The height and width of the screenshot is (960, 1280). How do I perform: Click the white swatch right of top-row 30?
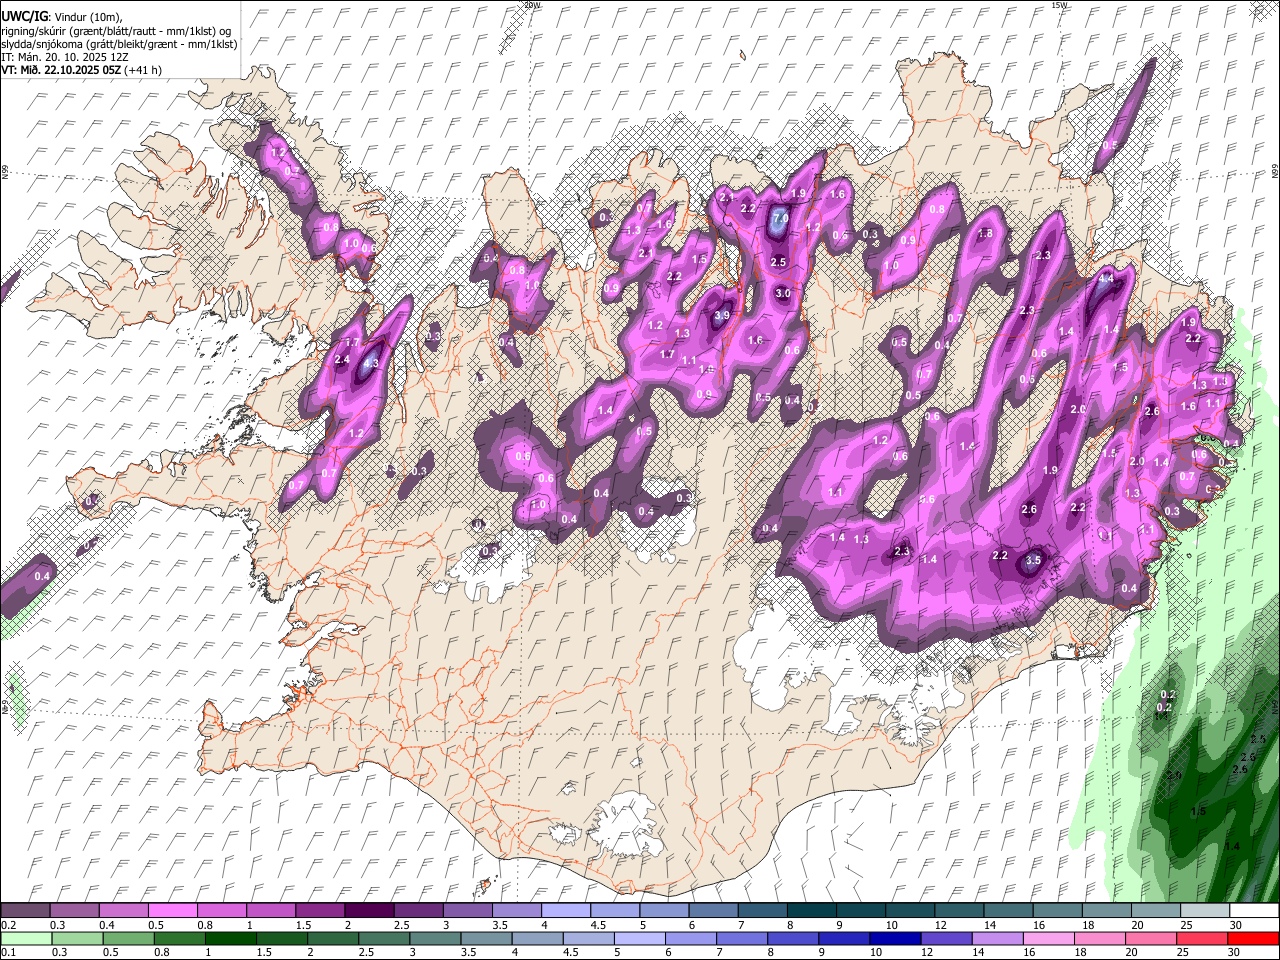[1253, 910]
